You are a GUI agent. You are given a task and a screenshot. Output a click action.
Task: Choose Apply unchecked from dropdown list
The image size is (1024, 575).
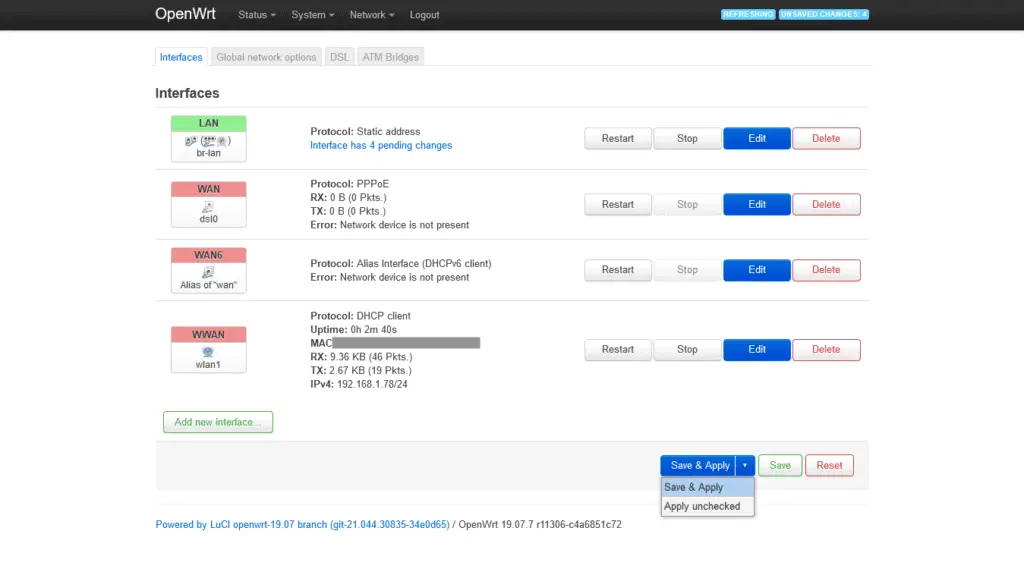pyautogui.click(x=707, y=506)
